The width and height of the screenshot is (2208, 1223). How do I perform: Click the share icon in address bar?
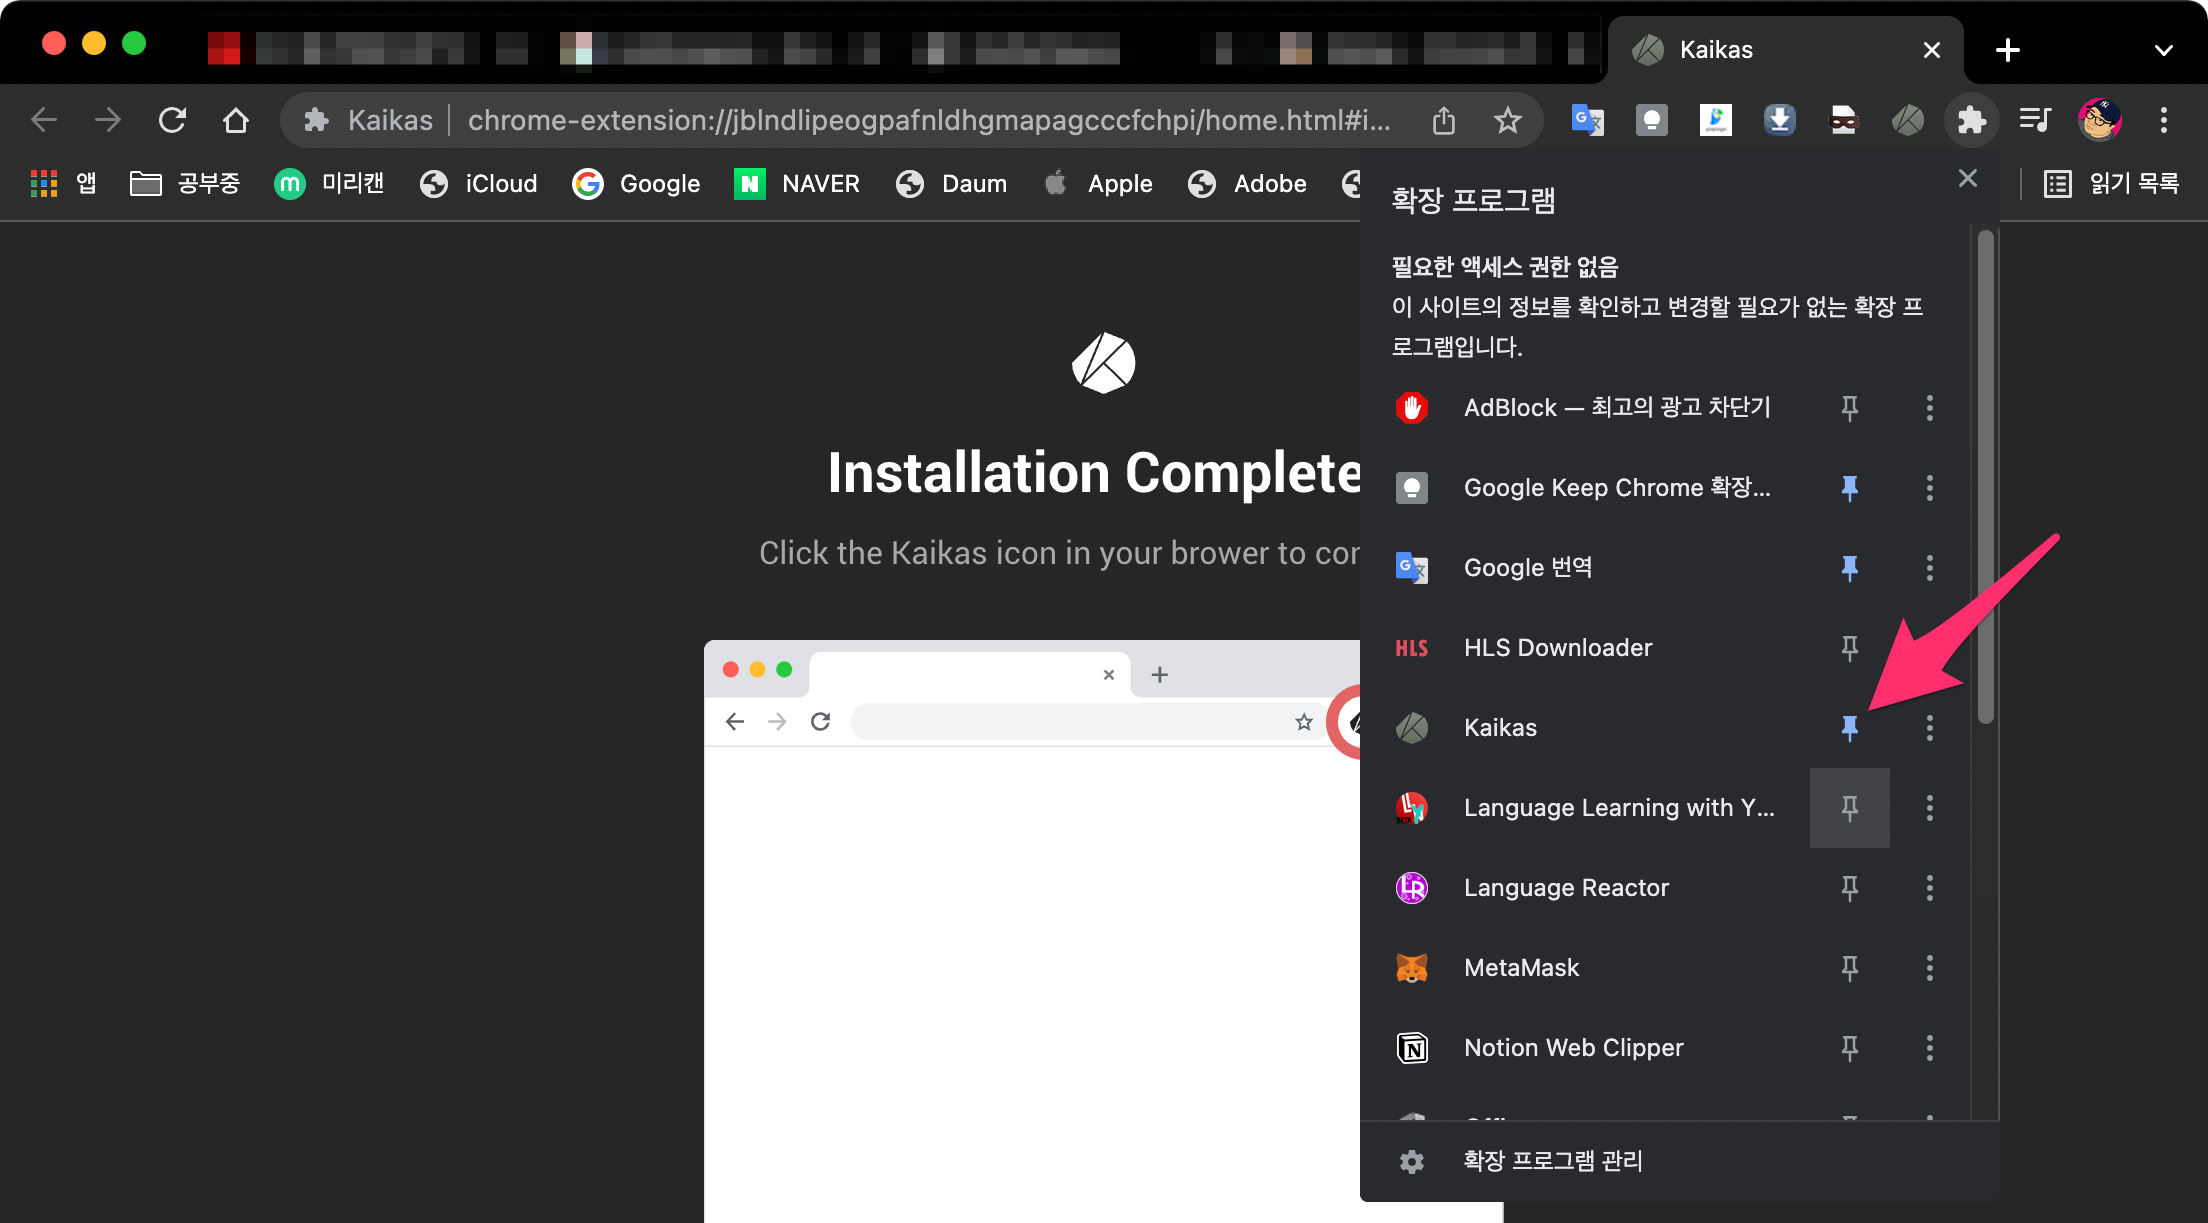click(1443, 121)
